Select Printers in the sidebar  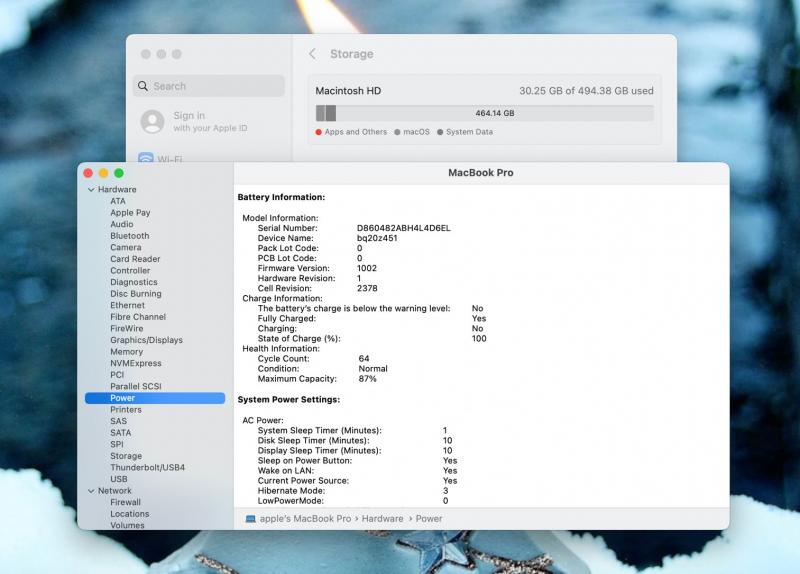point(126,410)
